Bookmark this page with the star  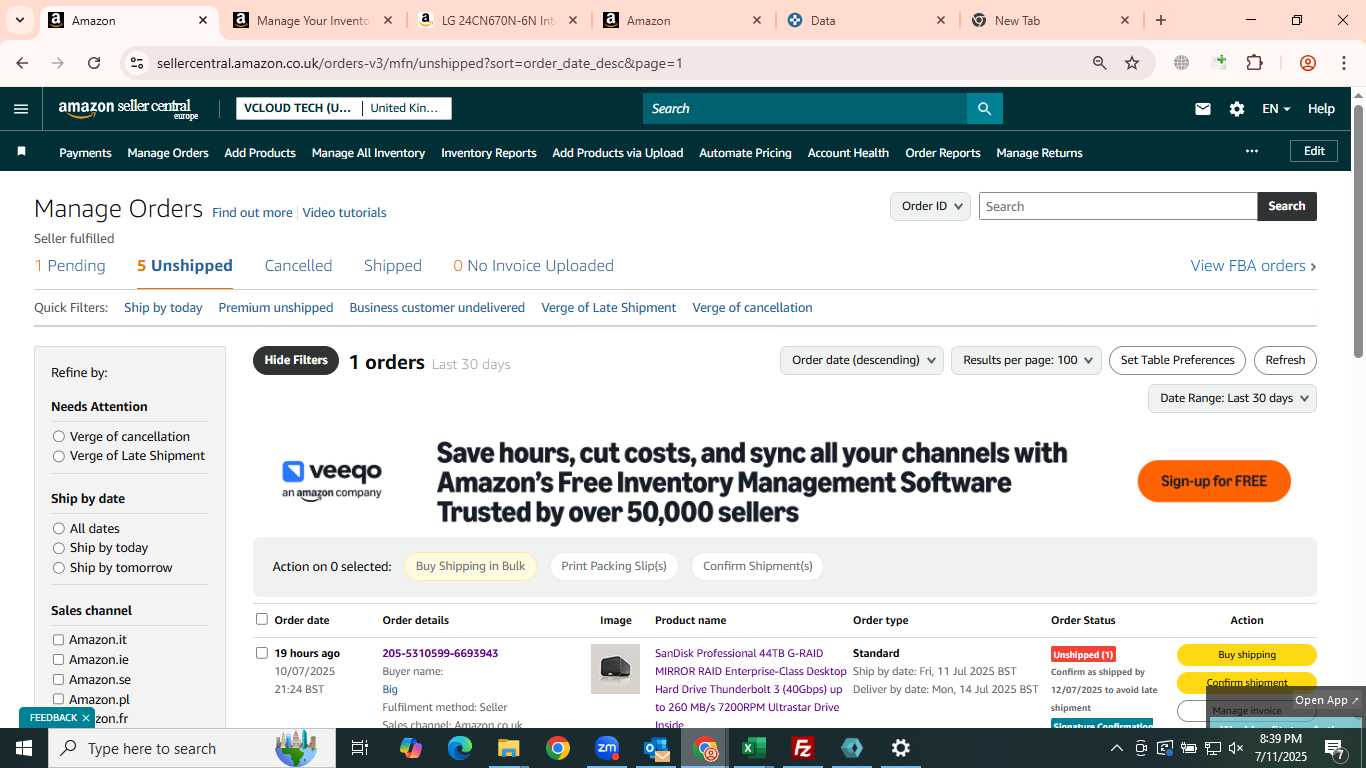pos(1132,63)
